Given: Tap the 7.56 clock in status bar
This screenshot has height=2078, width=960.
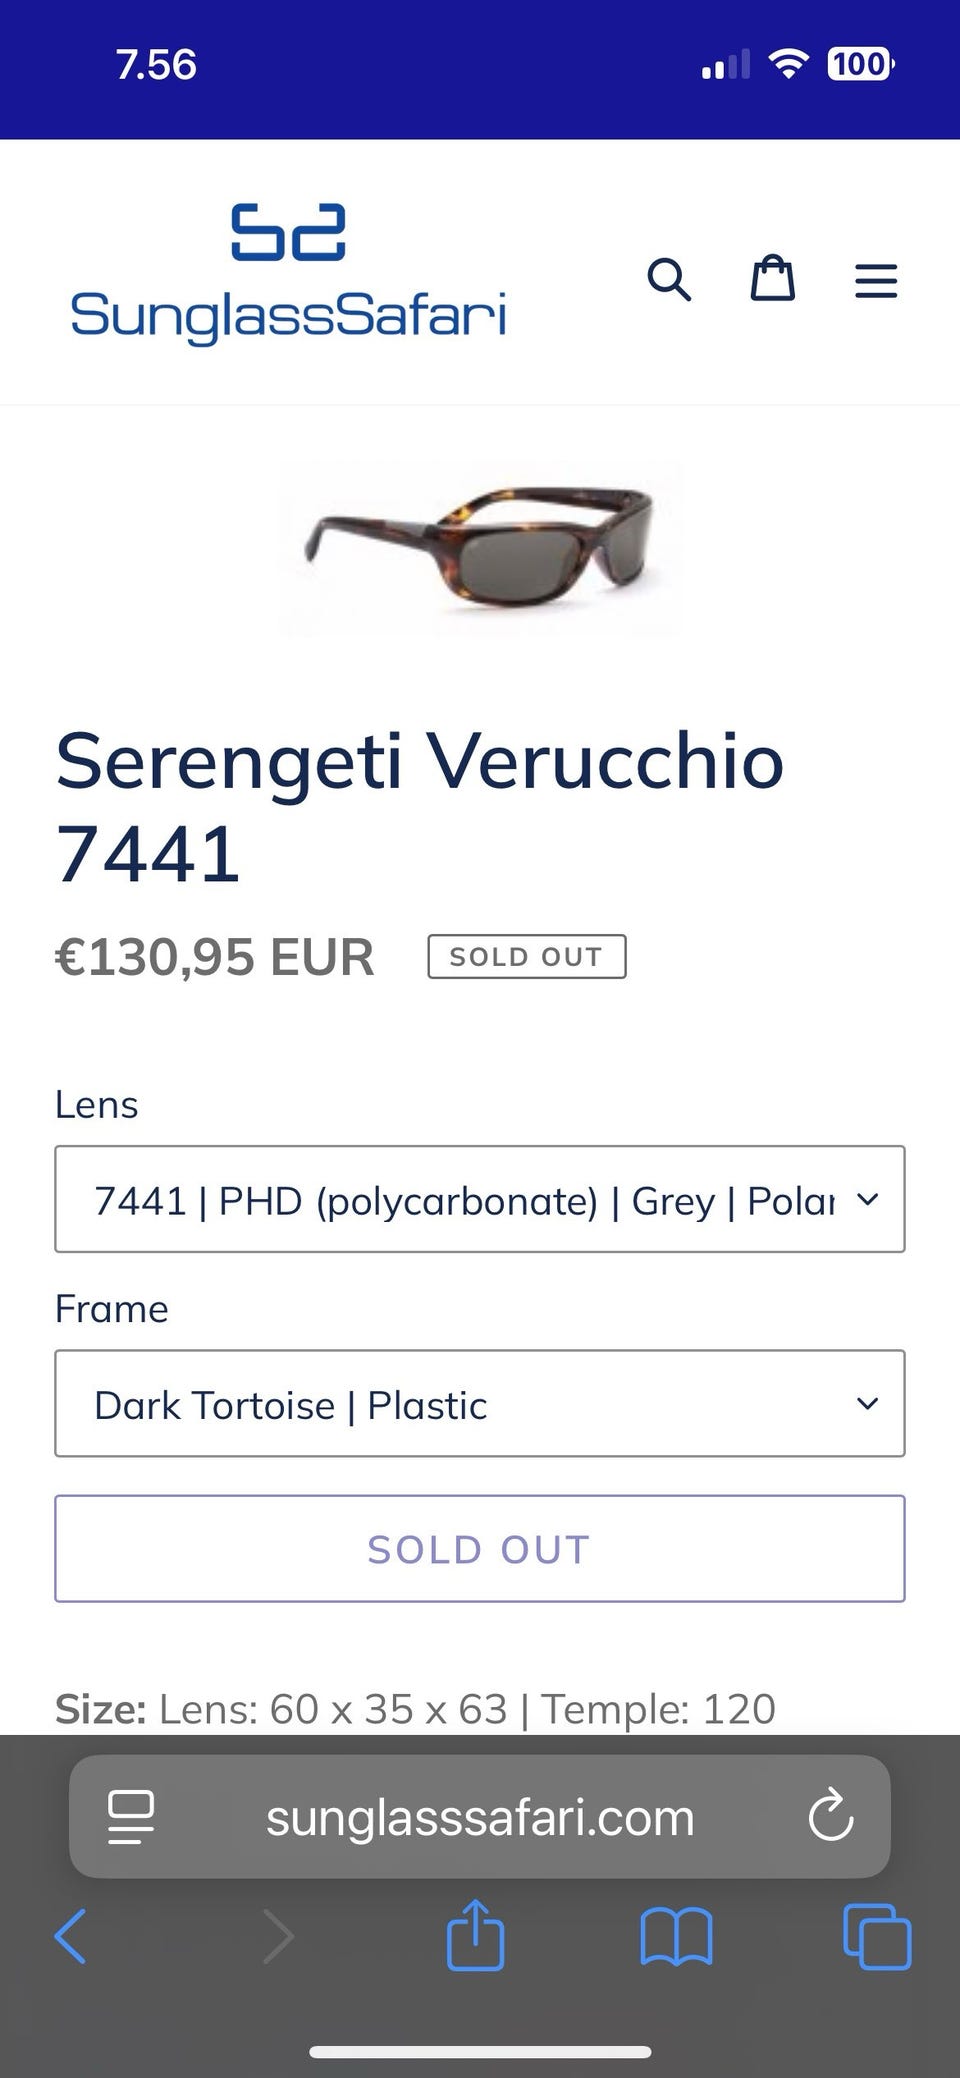Looking at the screenshot, I should click(156, 65).
